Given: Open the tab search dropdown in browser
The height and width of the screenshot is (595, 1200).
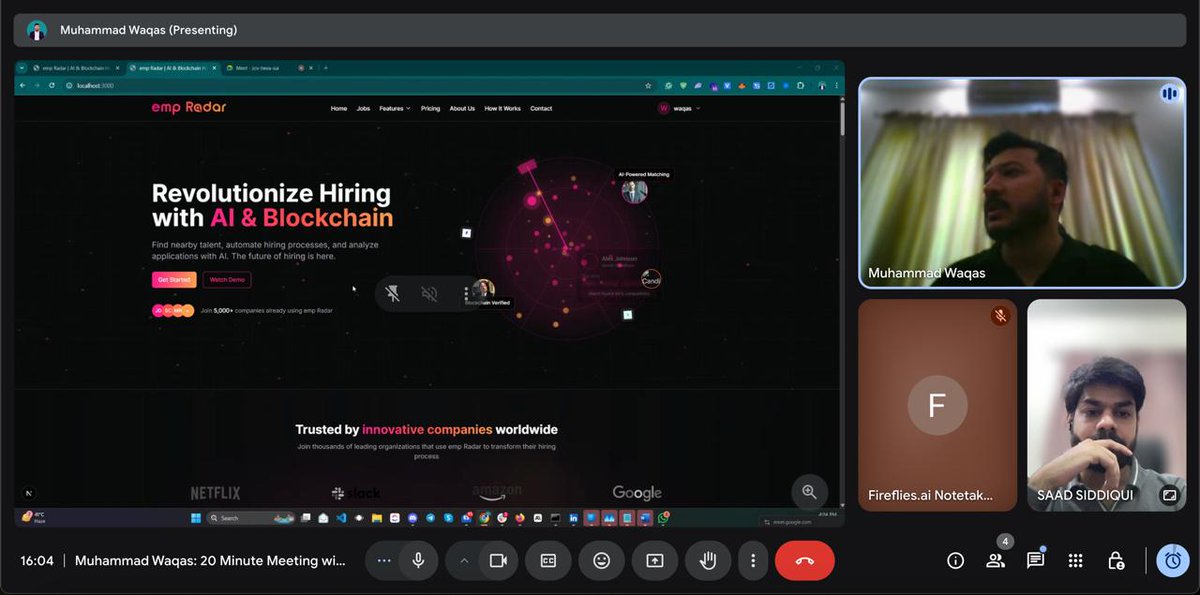Looking at the screenshot, I should (21, 68).
